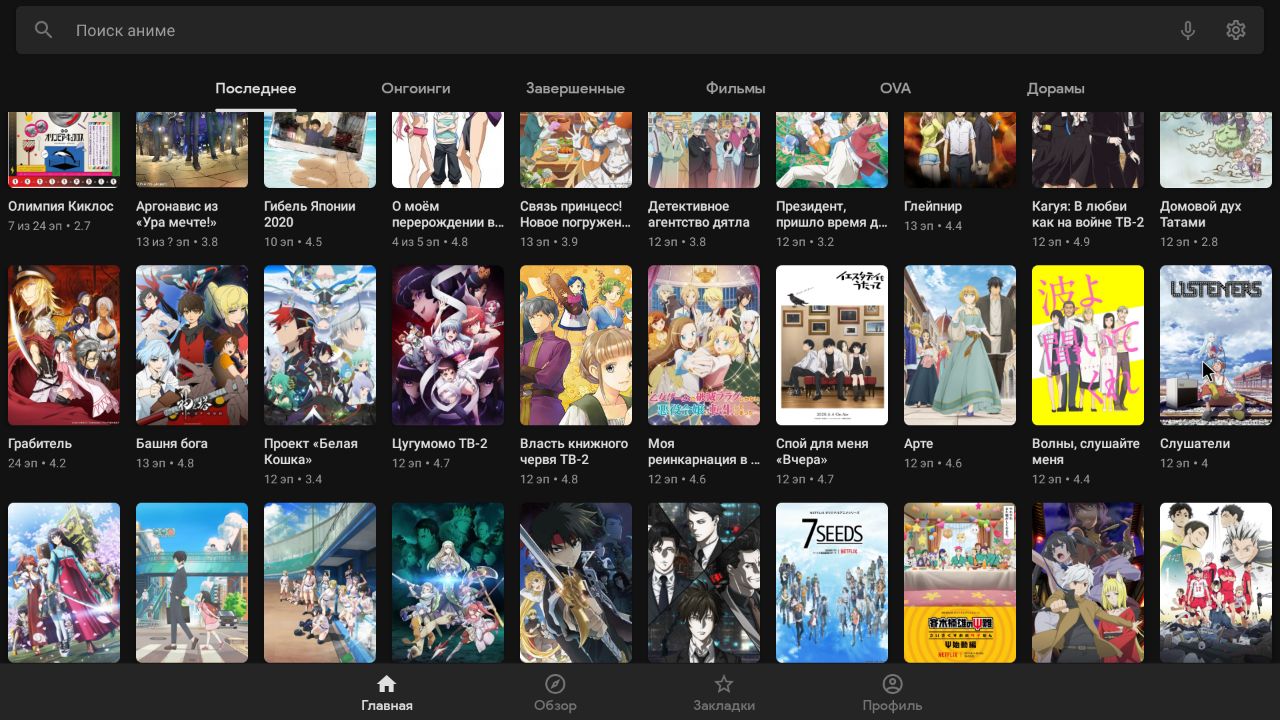Switch to the Последнее tab
This screenshot has height=720, width=1280.
coord(256,88)
